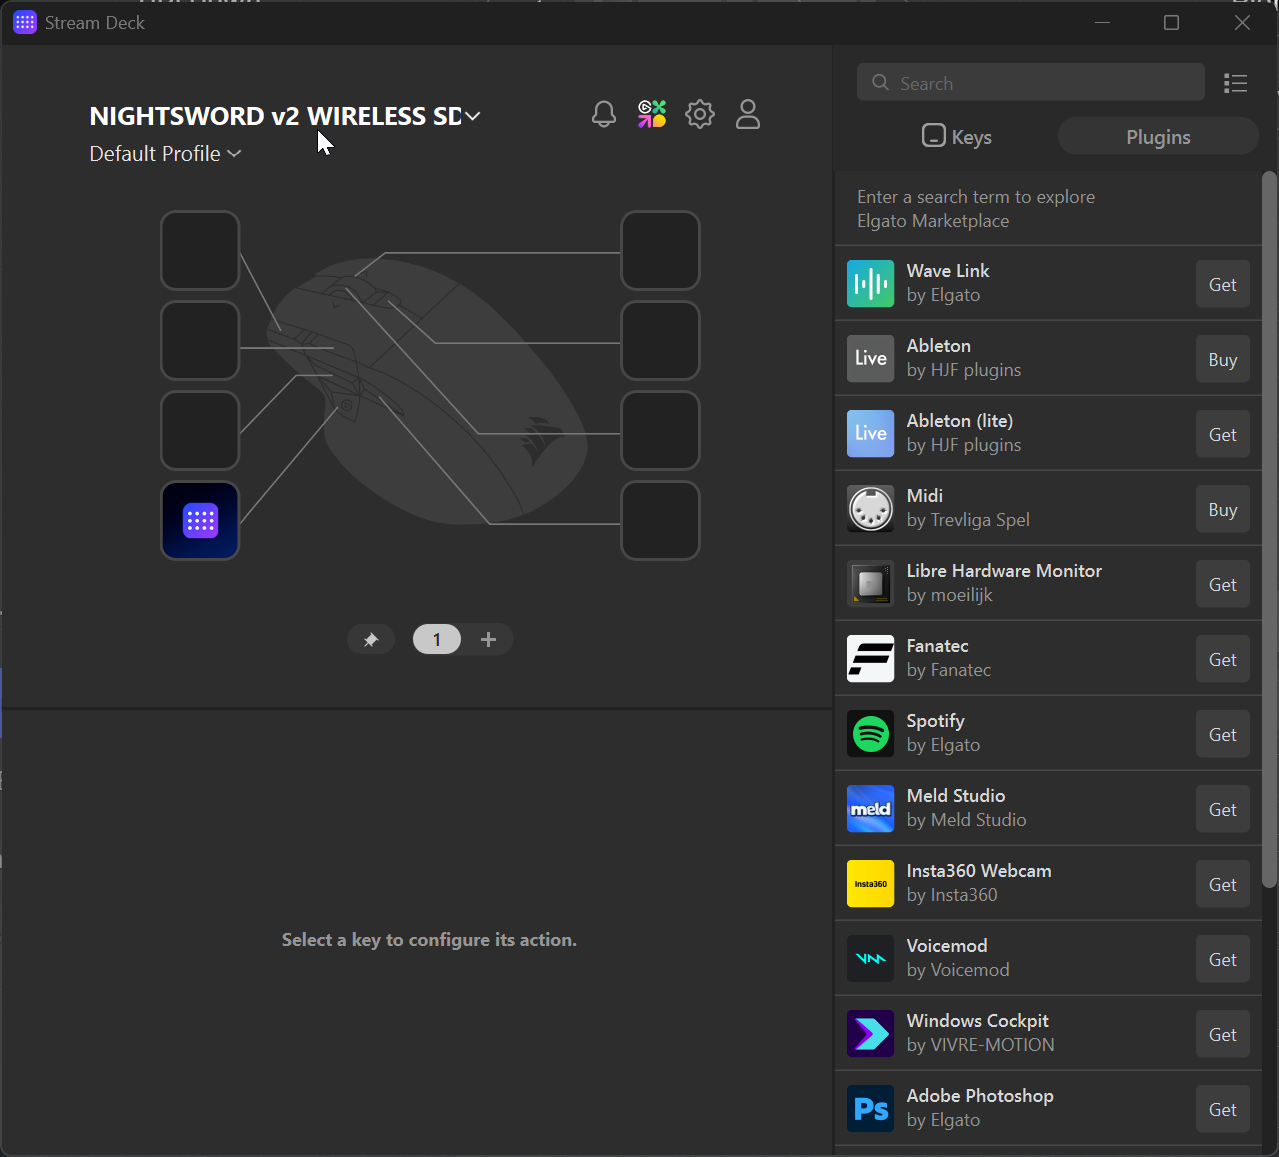
Task: Click the 'by VIVRE-MOTION' author text
Action: (x=980, y=1045)
